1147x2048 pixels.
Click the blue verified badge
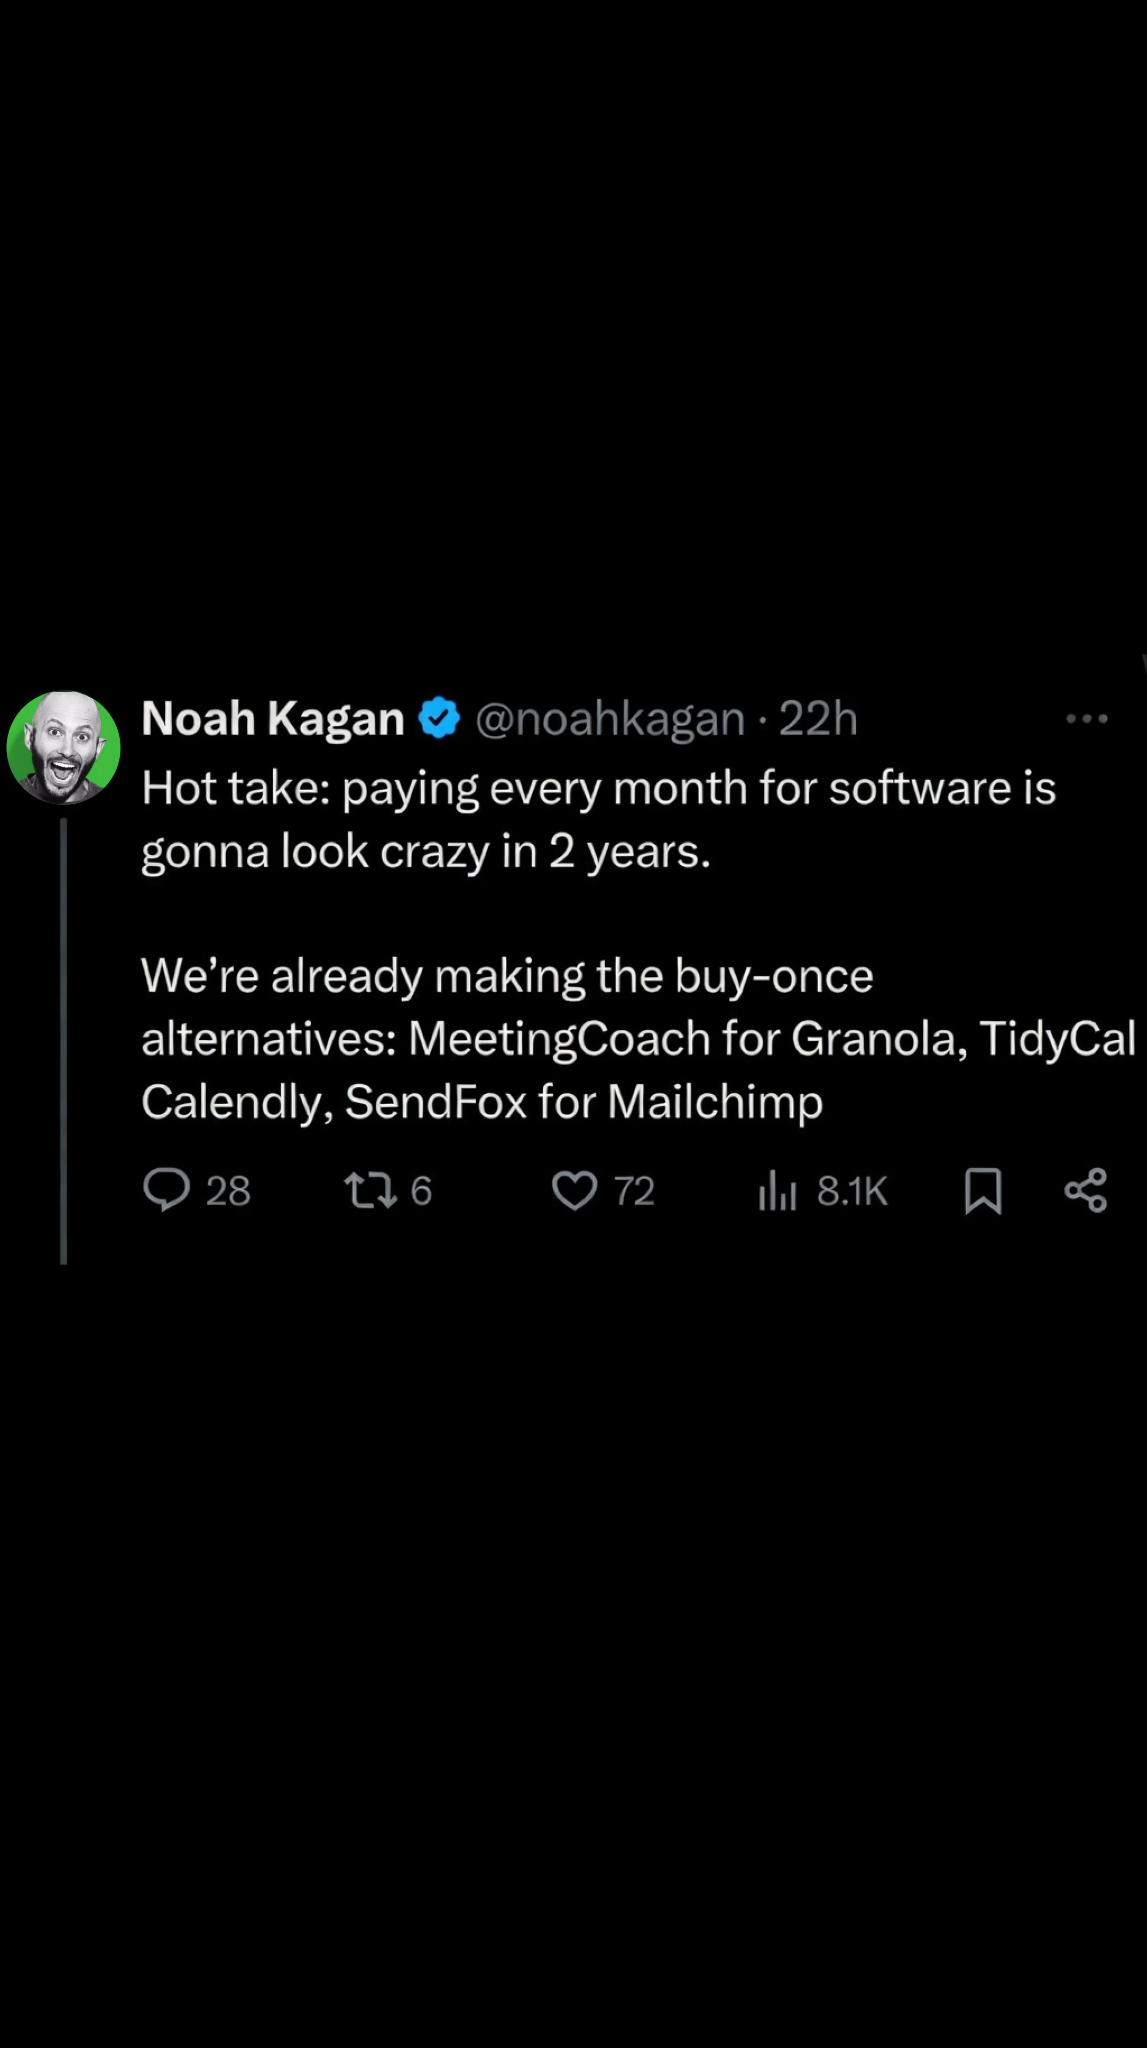coord(439,719)
